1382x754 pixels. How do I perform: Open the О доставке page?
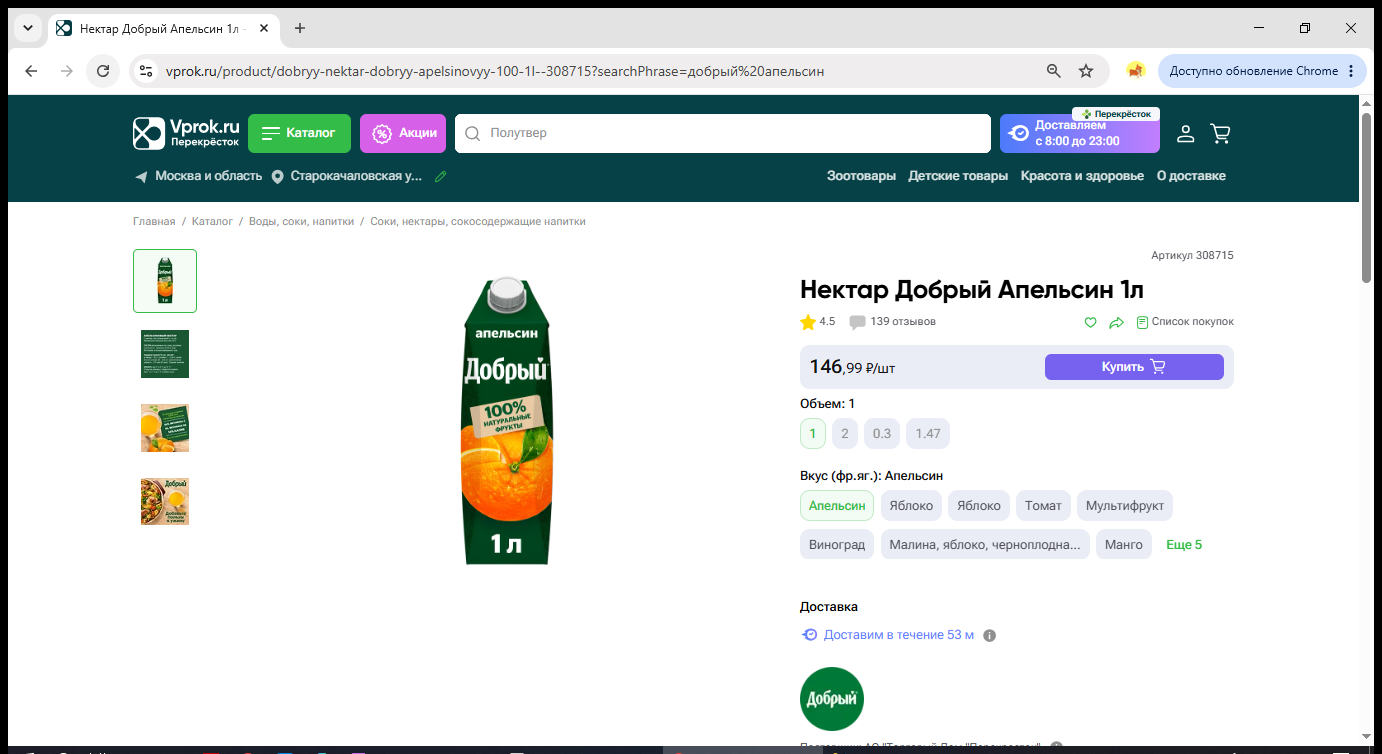click(1191, 176)
